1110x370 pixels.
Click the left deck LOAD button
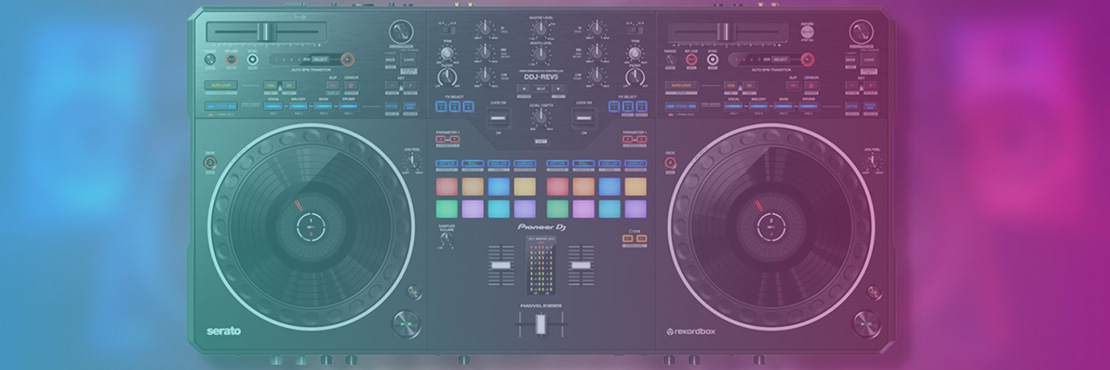409,60
